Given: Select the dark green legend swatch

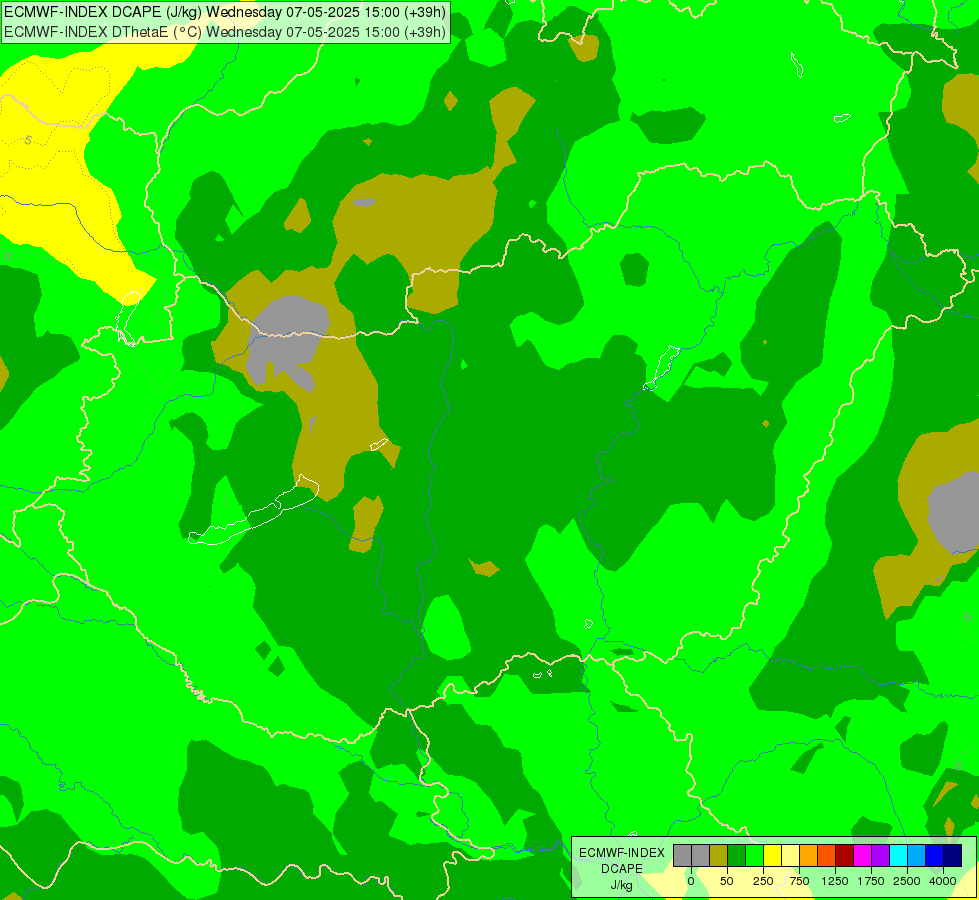Looking at the screenshot, I should (x=737, y=856).
